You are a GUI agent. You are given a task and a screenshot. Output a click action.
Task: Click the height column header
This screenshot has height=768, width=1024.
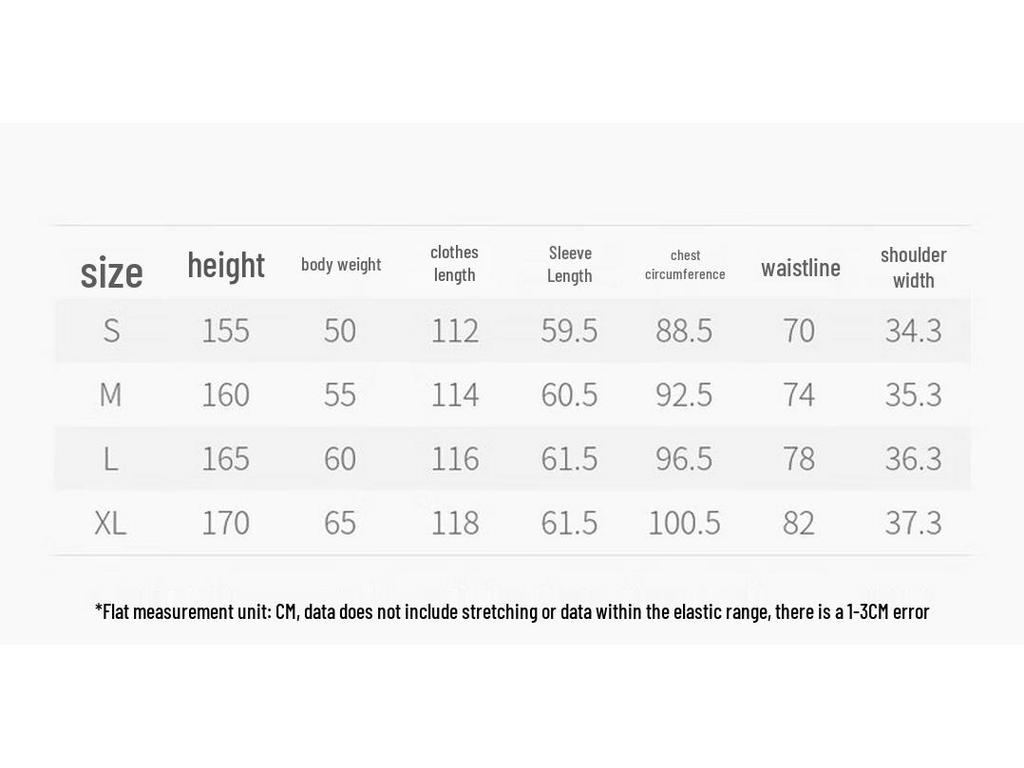(226, 265)
